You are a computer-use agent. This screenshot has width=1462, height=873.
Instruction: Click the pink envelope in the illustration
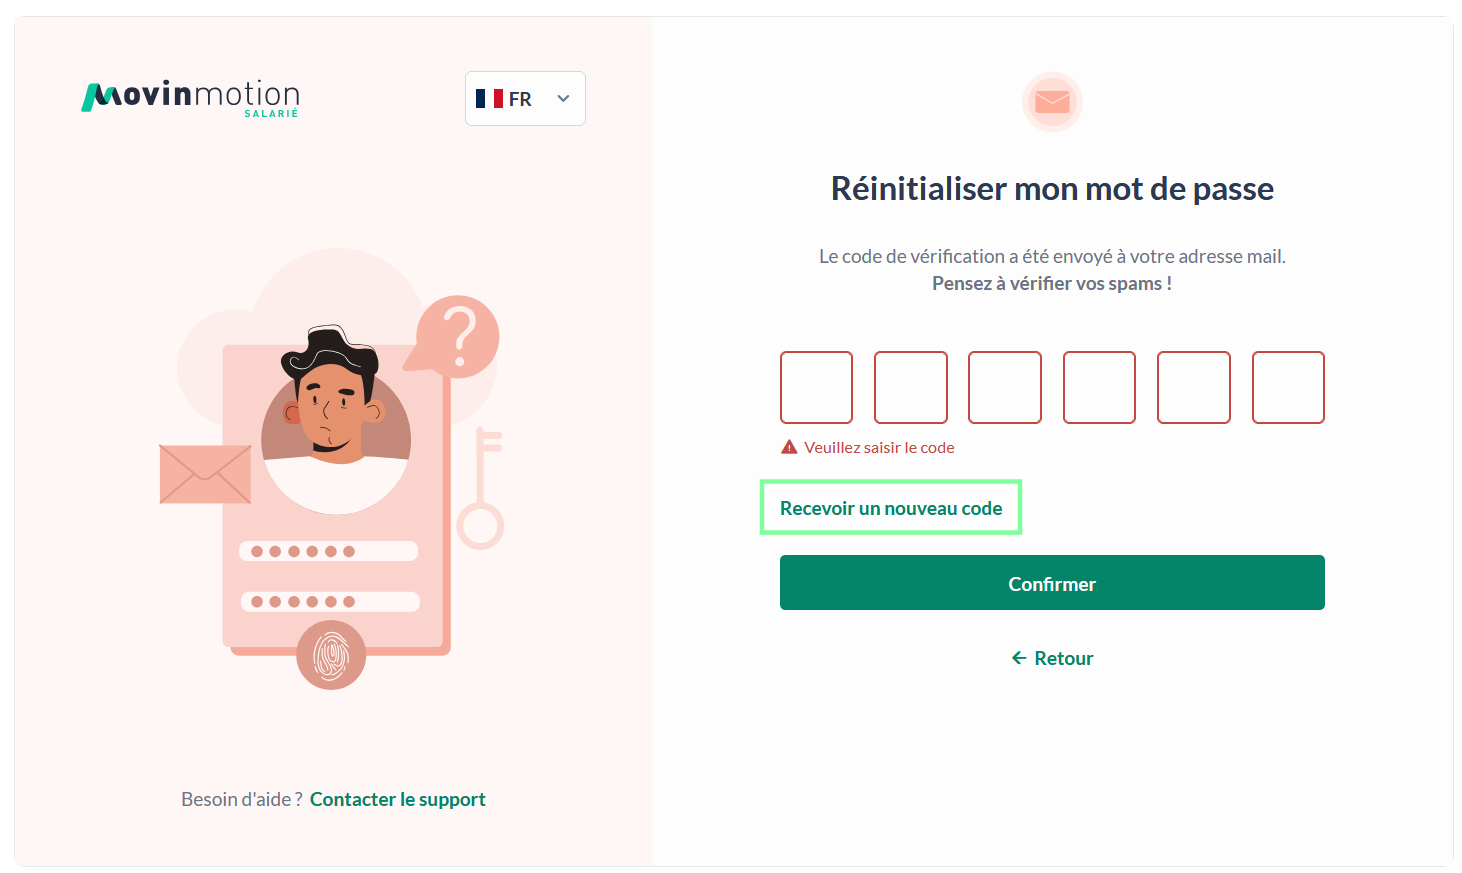point(205,474)
